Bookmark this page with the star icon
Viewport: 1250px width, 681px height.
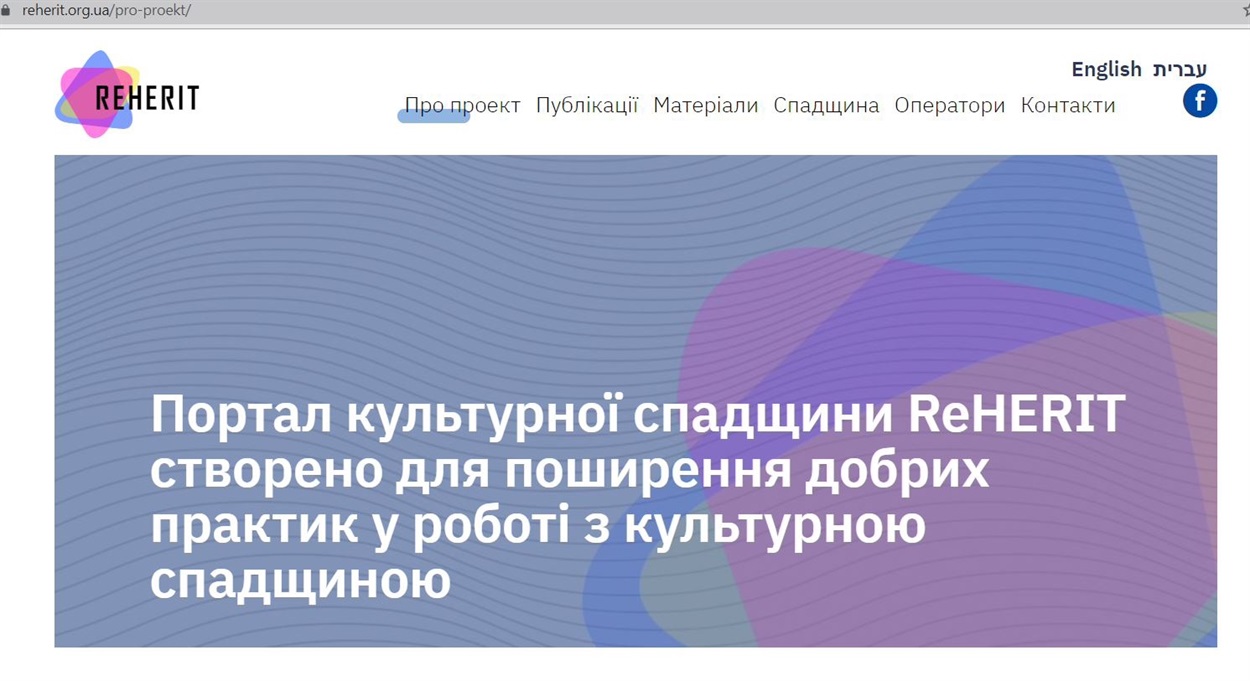[x=1245, y=10]
